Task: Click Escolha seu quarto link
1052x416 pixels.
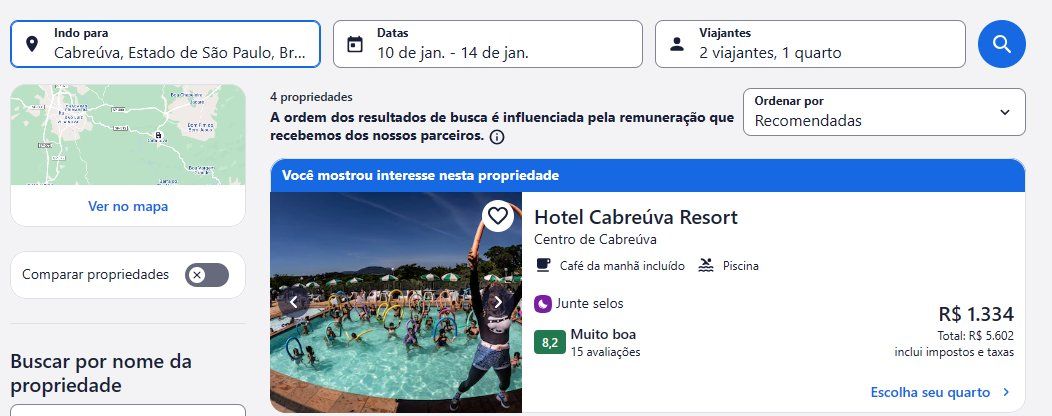Action: [x=940, y=393]
